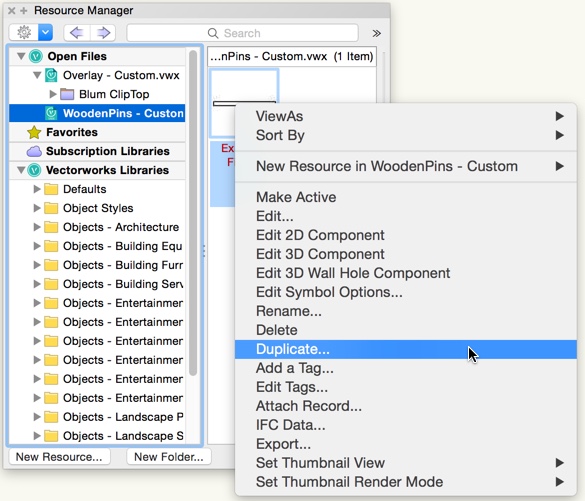
Task: Expand the Object Styles folder
Action: point(37,208)
